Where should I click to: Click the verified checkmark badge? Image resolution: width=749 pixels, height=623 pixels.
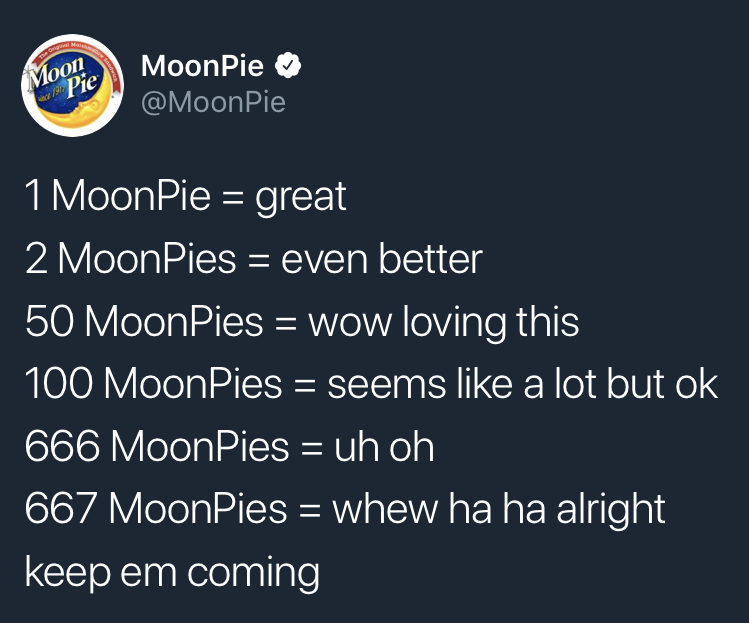(288, 67)
